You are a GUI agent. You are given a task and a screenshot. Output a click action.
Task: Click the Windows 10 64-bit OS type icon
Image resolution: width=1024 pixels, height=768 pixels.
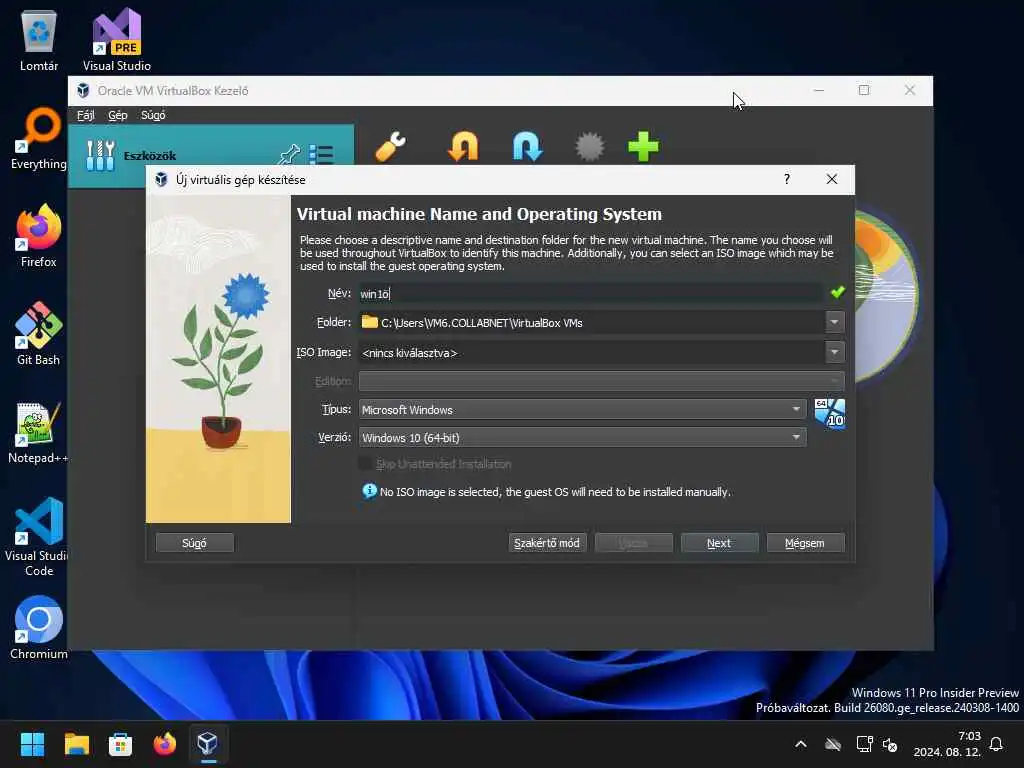pos(830,414)
